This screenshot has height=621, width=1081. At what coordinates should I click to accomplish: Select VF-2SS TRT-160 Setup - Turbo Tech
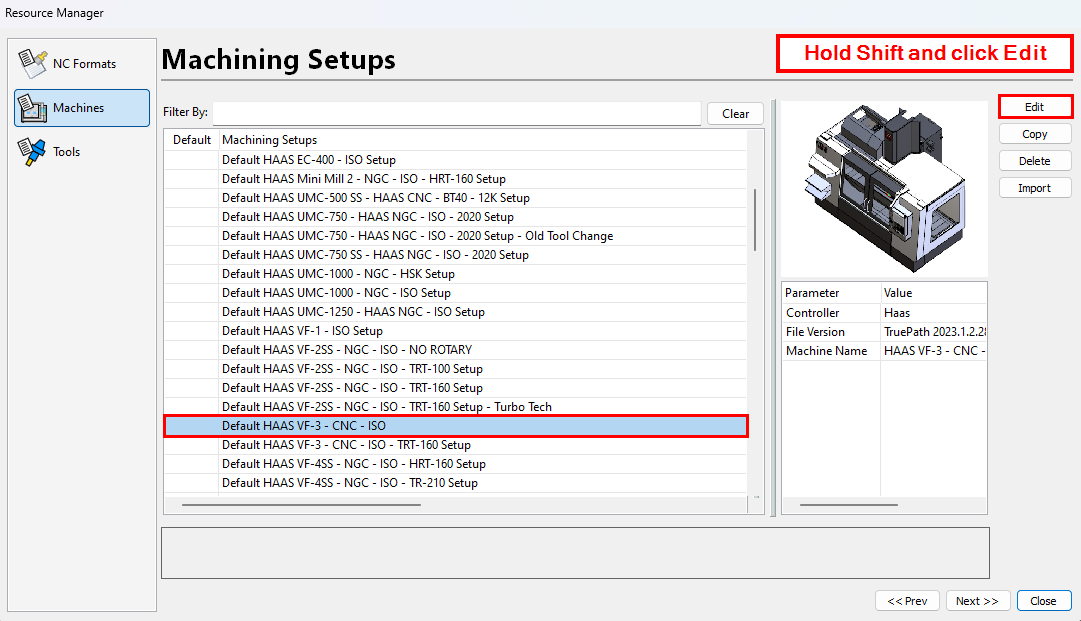click(456, 407)
